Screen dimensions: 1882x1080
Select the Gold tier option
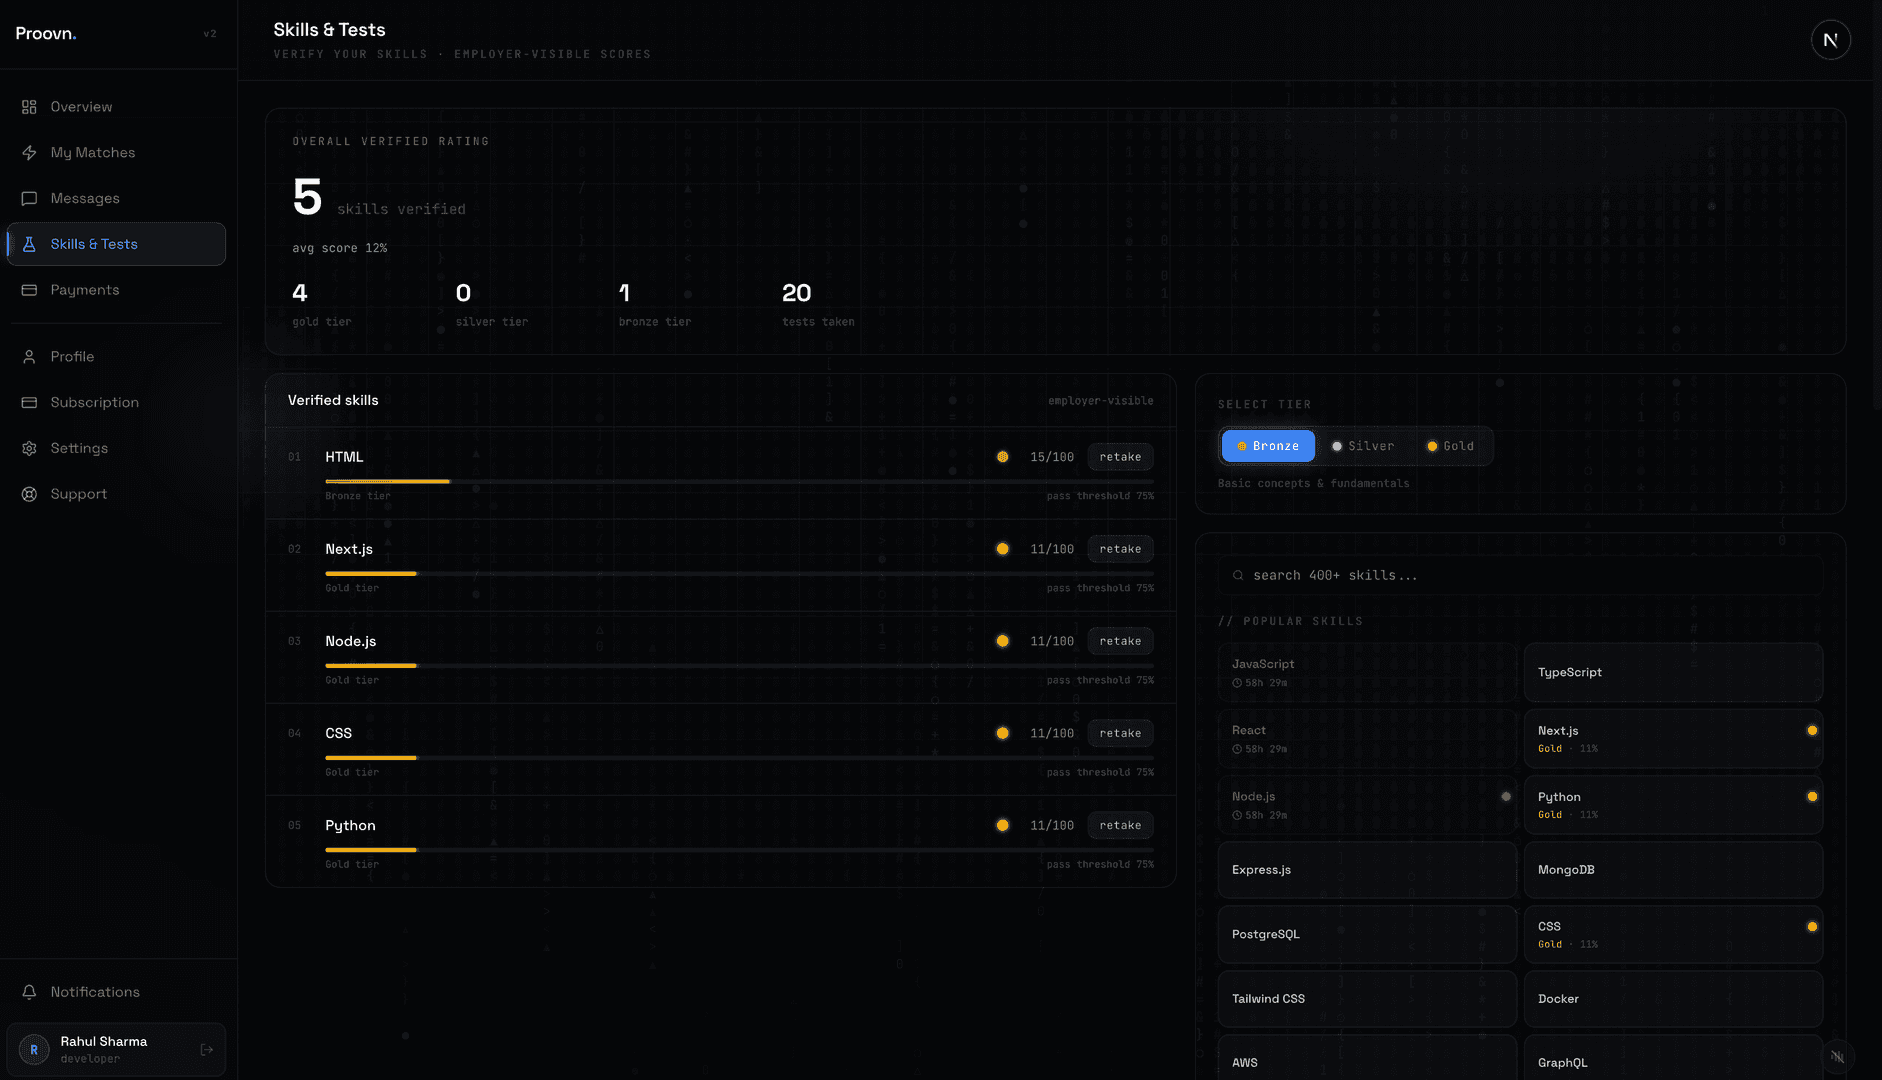click(x=1450, y=446)
